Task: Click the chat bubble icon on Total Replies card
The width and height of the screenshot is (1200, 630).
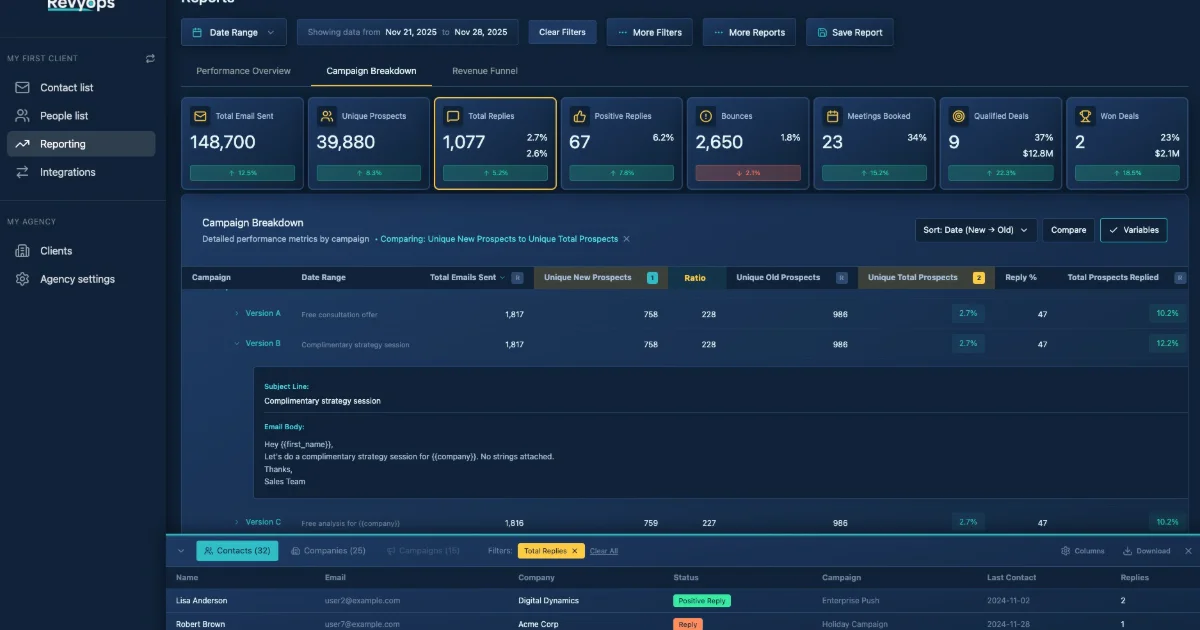Action: coord(453,116)
